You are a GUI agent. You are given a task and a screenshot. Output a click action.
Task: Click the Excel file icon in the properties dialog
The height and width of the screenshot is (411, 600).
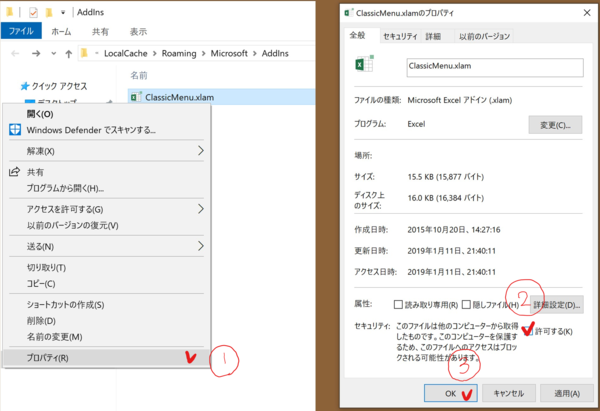[364, 64]
